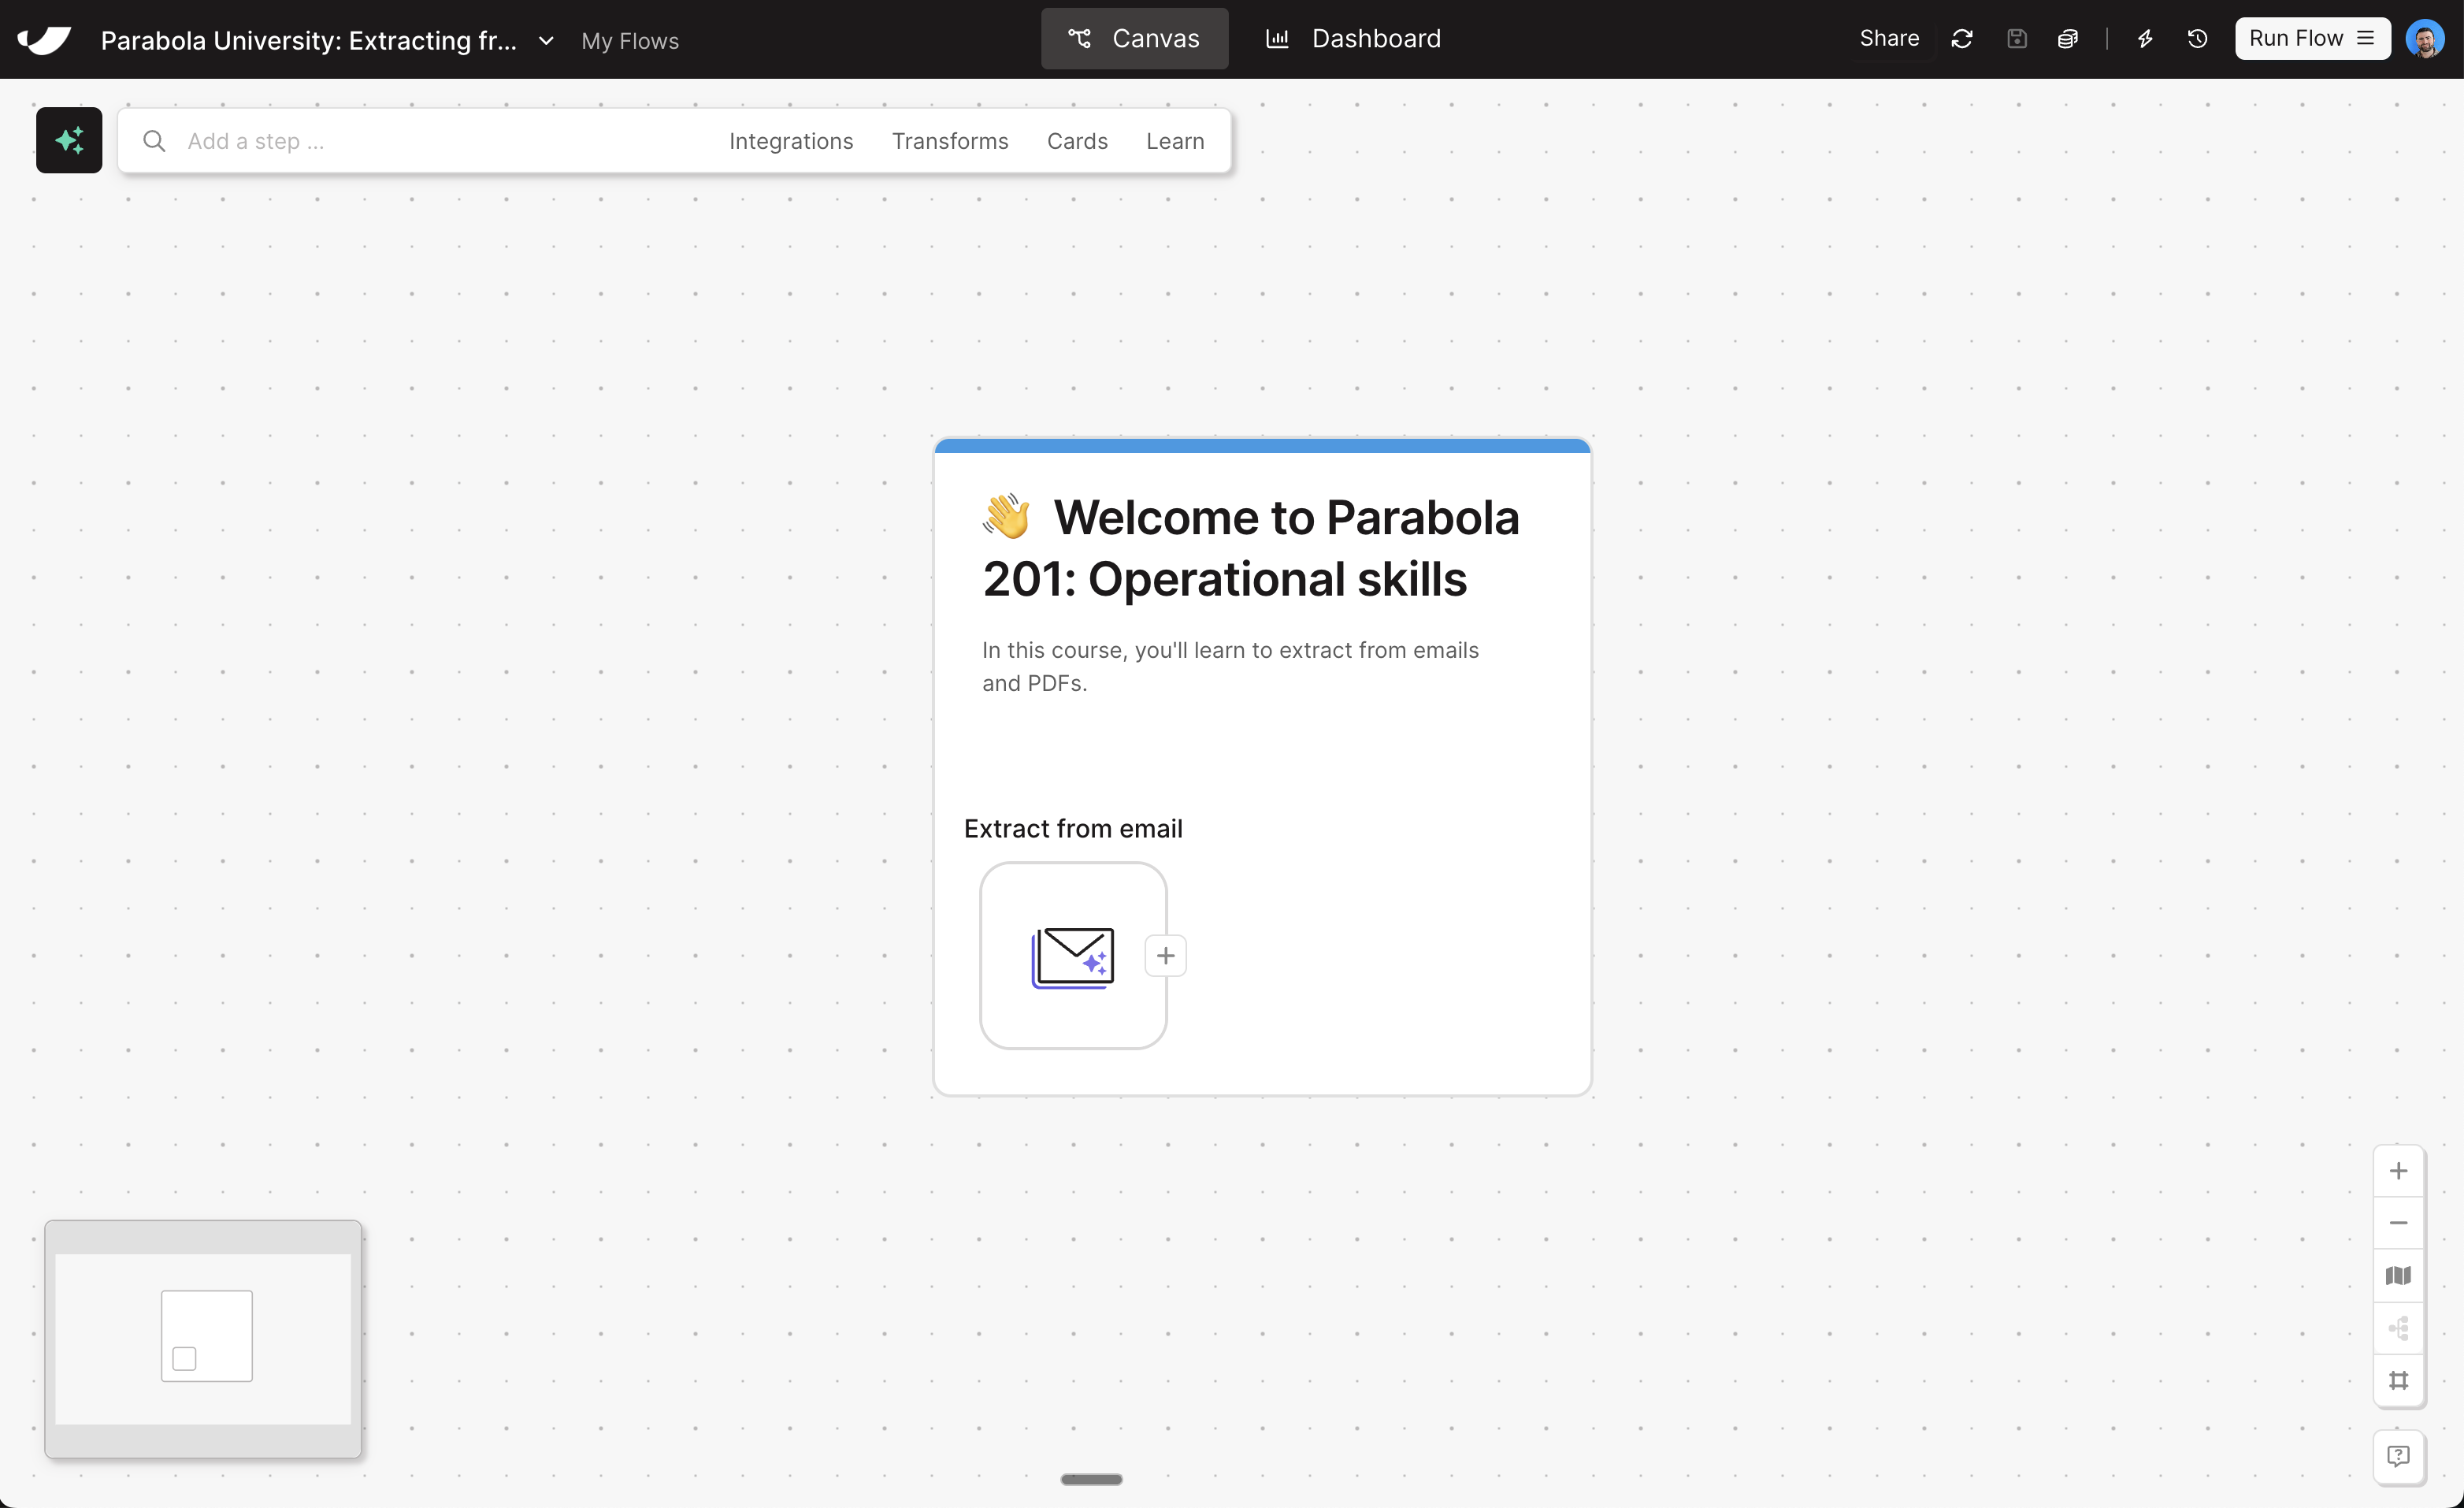This screenshot has width=2464, height=1508.
Task: Open the Transforms menu
Action: click(949, 141)
